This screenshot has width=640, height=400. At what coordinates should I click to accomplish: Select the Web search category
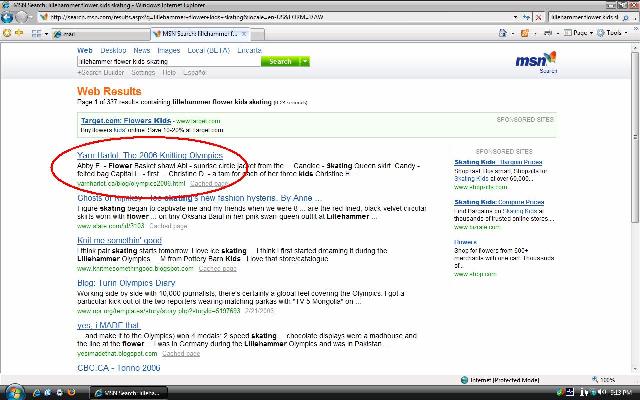[x=84, y=50]
